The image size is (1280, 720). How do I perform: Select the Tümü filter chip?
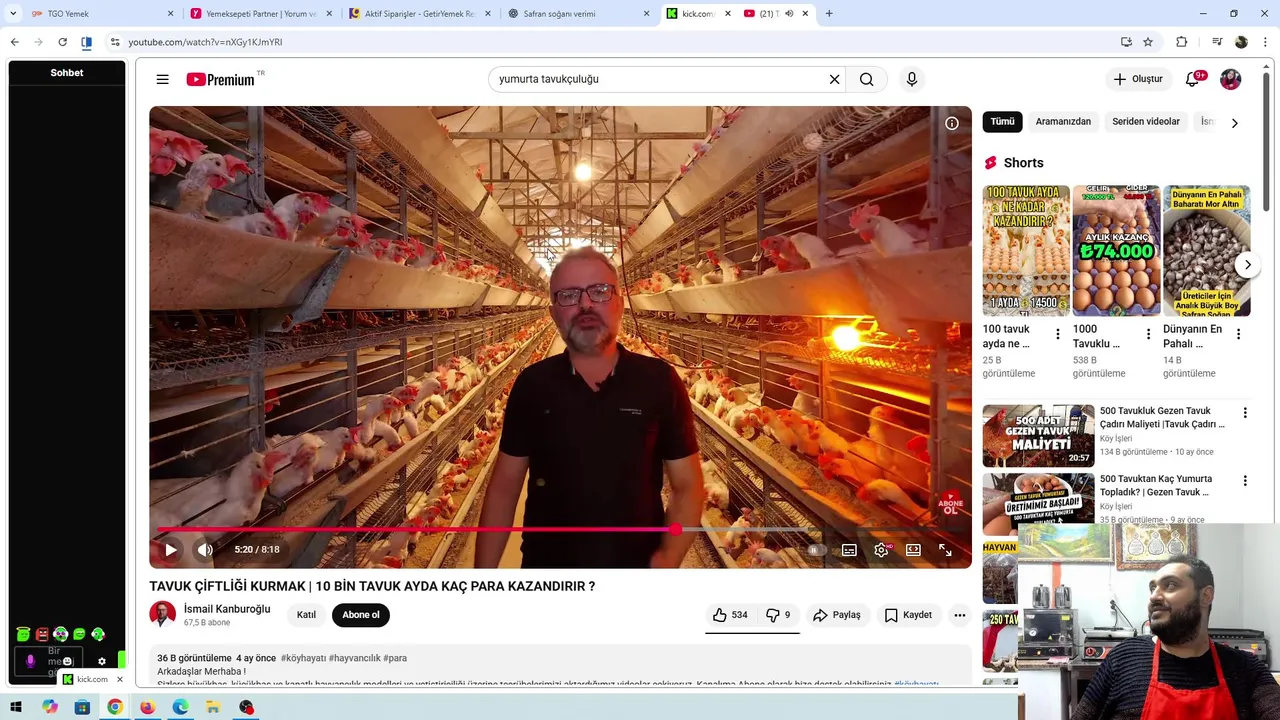click(1002, 122)
